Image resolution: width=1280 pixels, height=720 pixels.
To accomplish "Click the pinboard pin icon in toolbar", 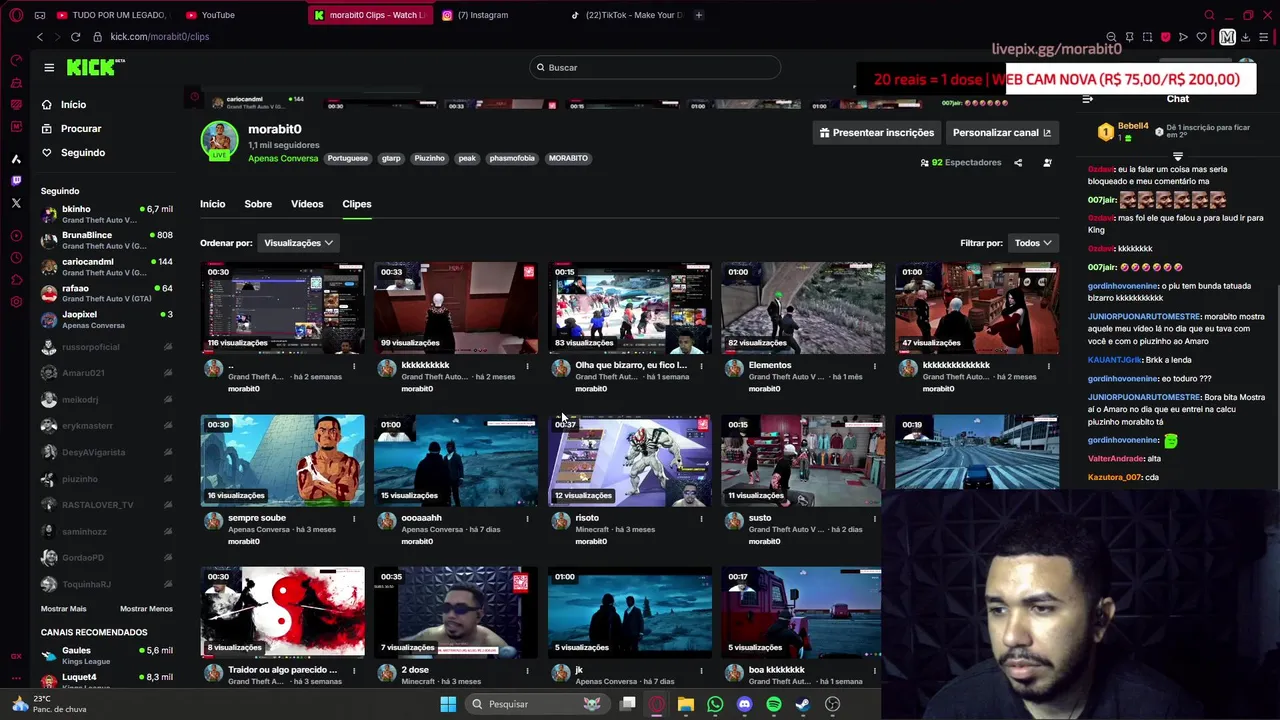I will pyautogui.click(x=1129, y=37).
